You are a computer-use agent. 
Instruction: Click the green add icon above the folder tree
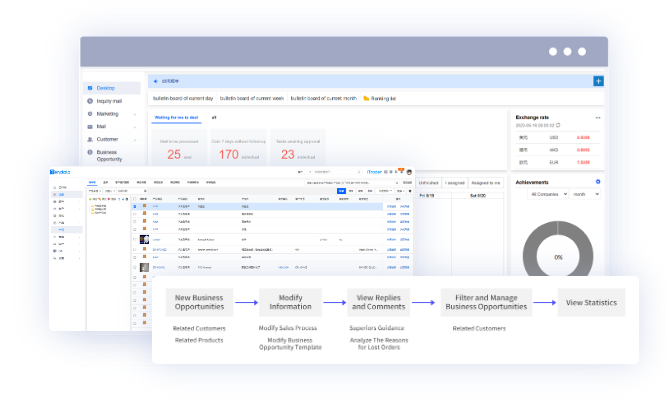pyautogui.click(x=90, y=199)
